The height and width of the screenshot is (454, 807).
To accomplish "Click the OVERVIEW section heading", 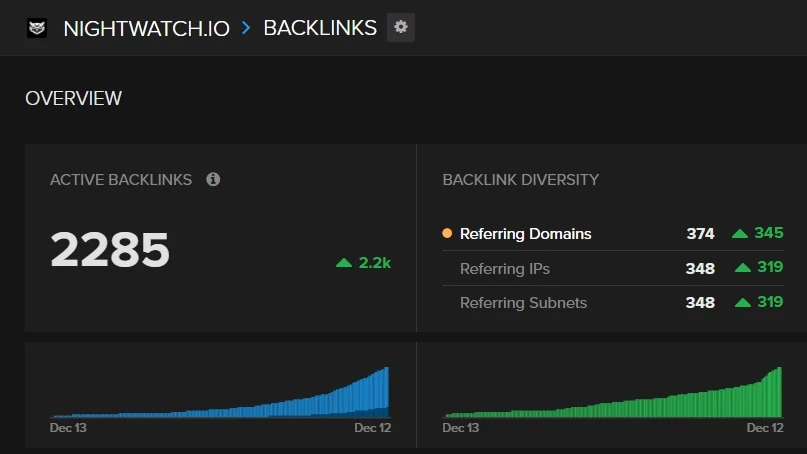I will (x=73, y=98).
